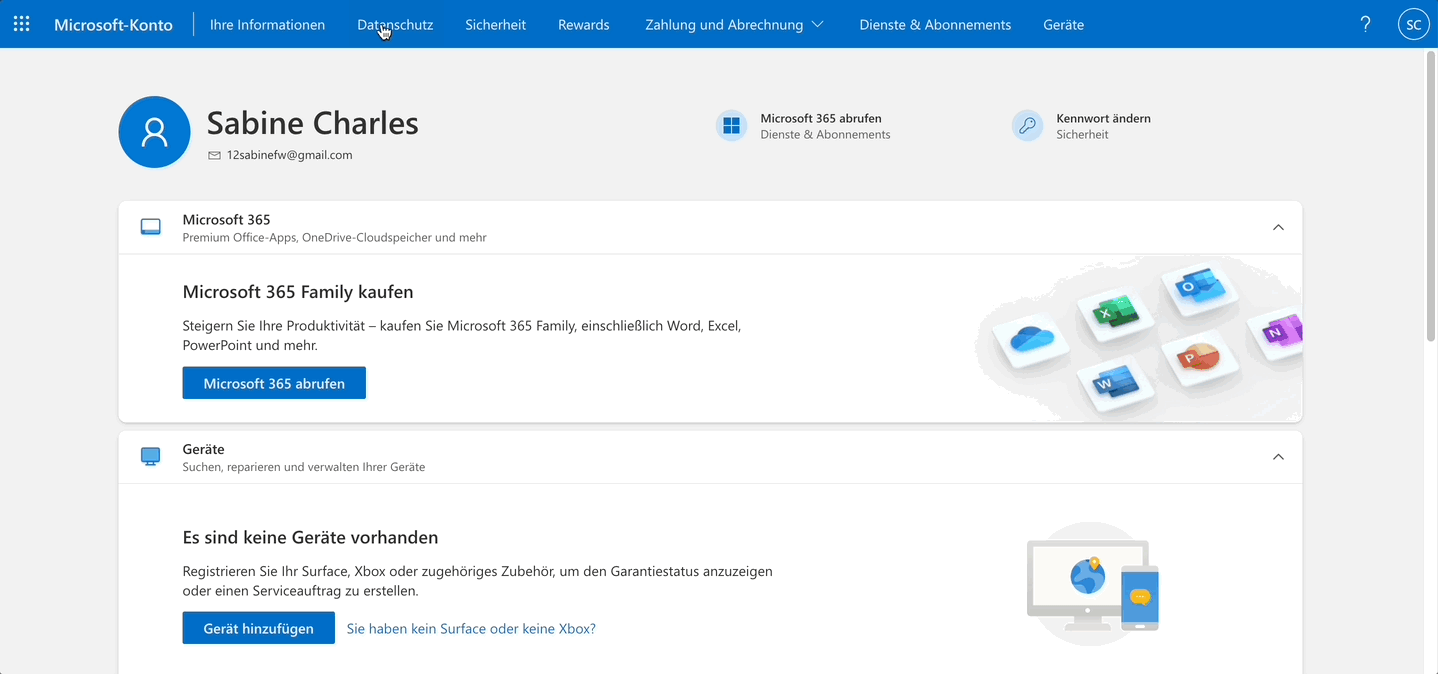Click the laptop icon beside Microsoft 365
Screen dimensions: 1438x674
(x=151, y=227)
